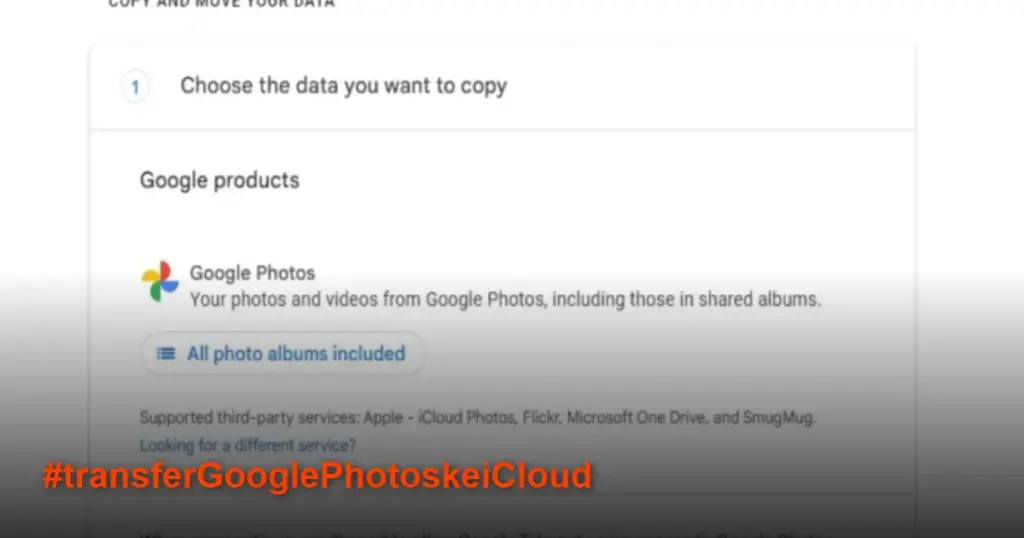
Task: Click the list icon in the albums chip
Action: click(x=166, y=354)
